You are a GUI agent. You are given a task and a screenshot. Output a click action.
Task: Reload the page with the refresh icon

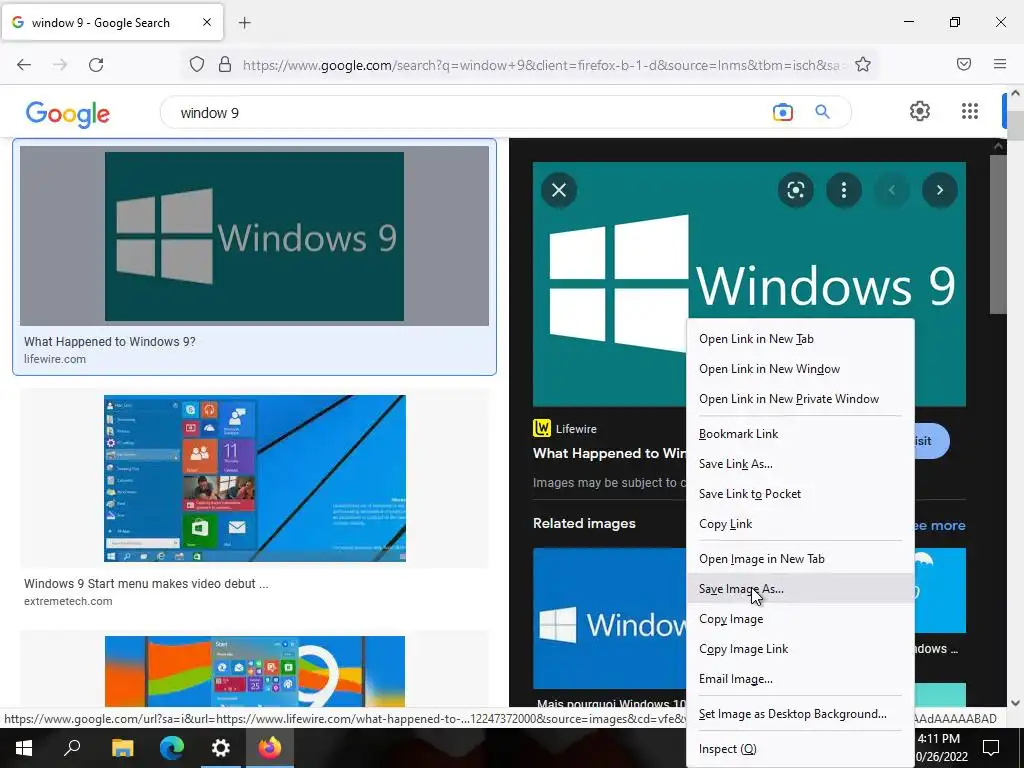click(96, 64)
